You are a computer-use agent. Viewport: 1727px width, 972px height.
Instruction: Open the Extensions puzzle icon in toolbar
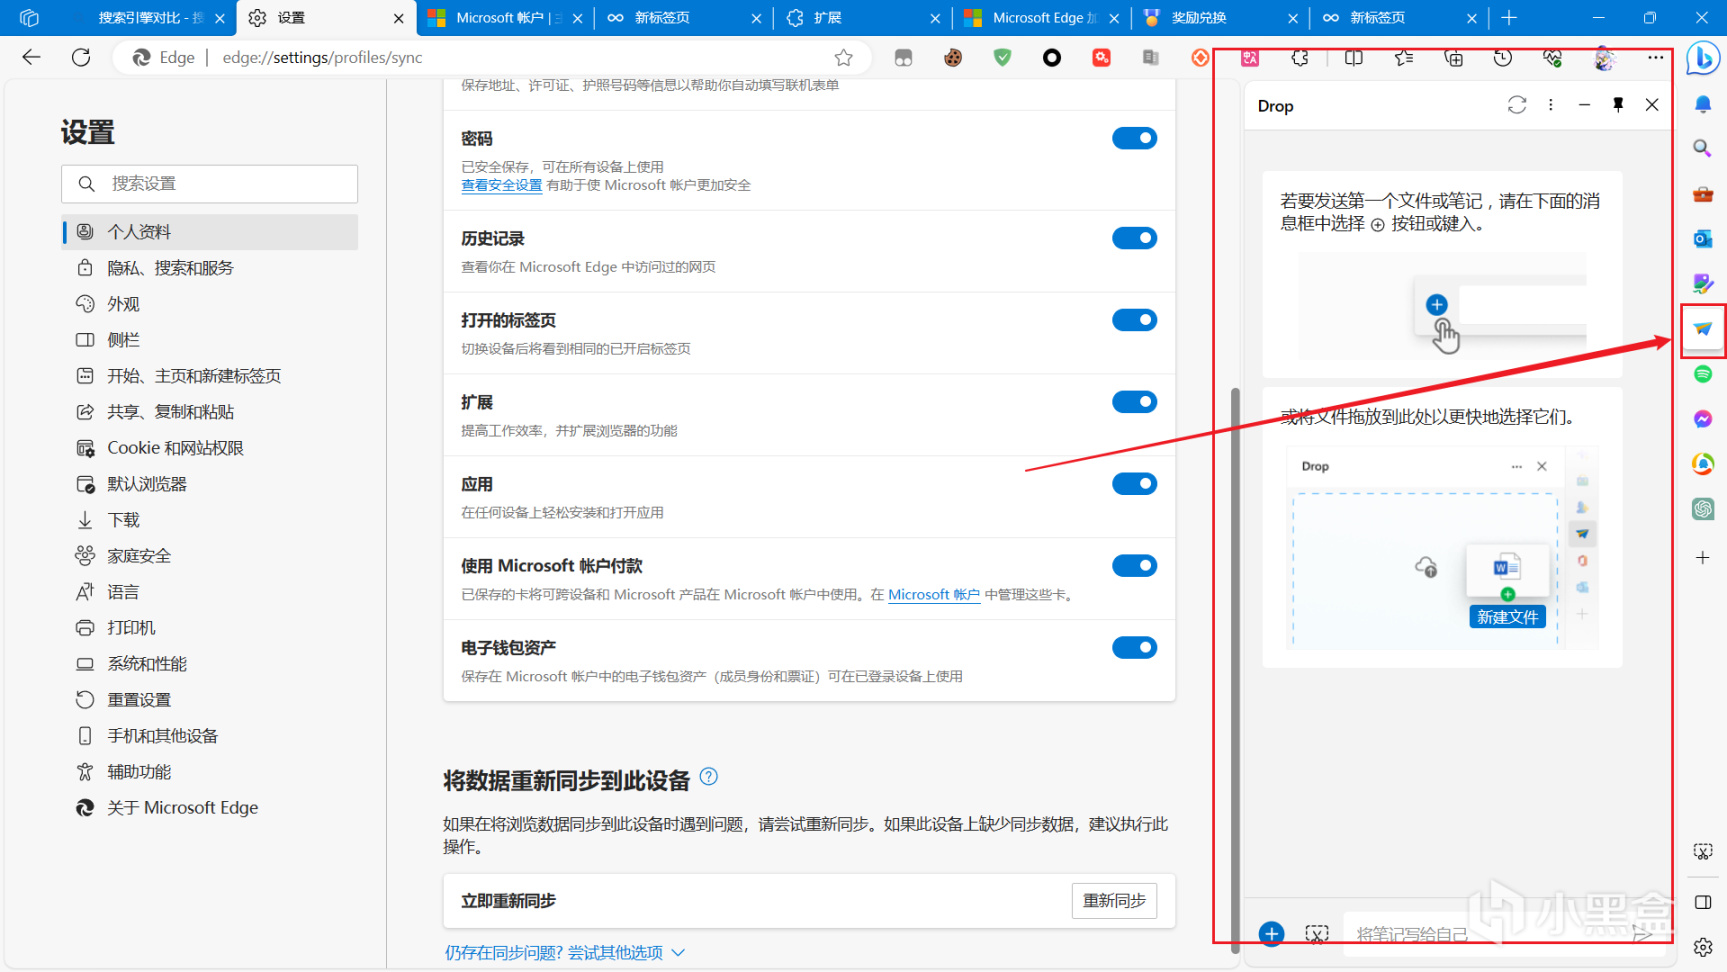[1300, 58]
